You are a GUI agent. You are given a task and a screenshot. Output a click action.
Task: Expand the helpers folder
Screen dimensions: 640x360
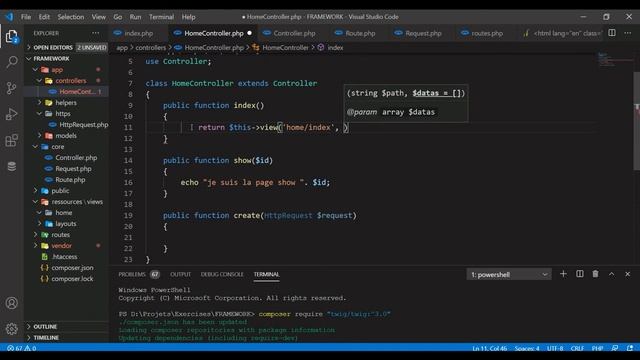pos(67,102)
